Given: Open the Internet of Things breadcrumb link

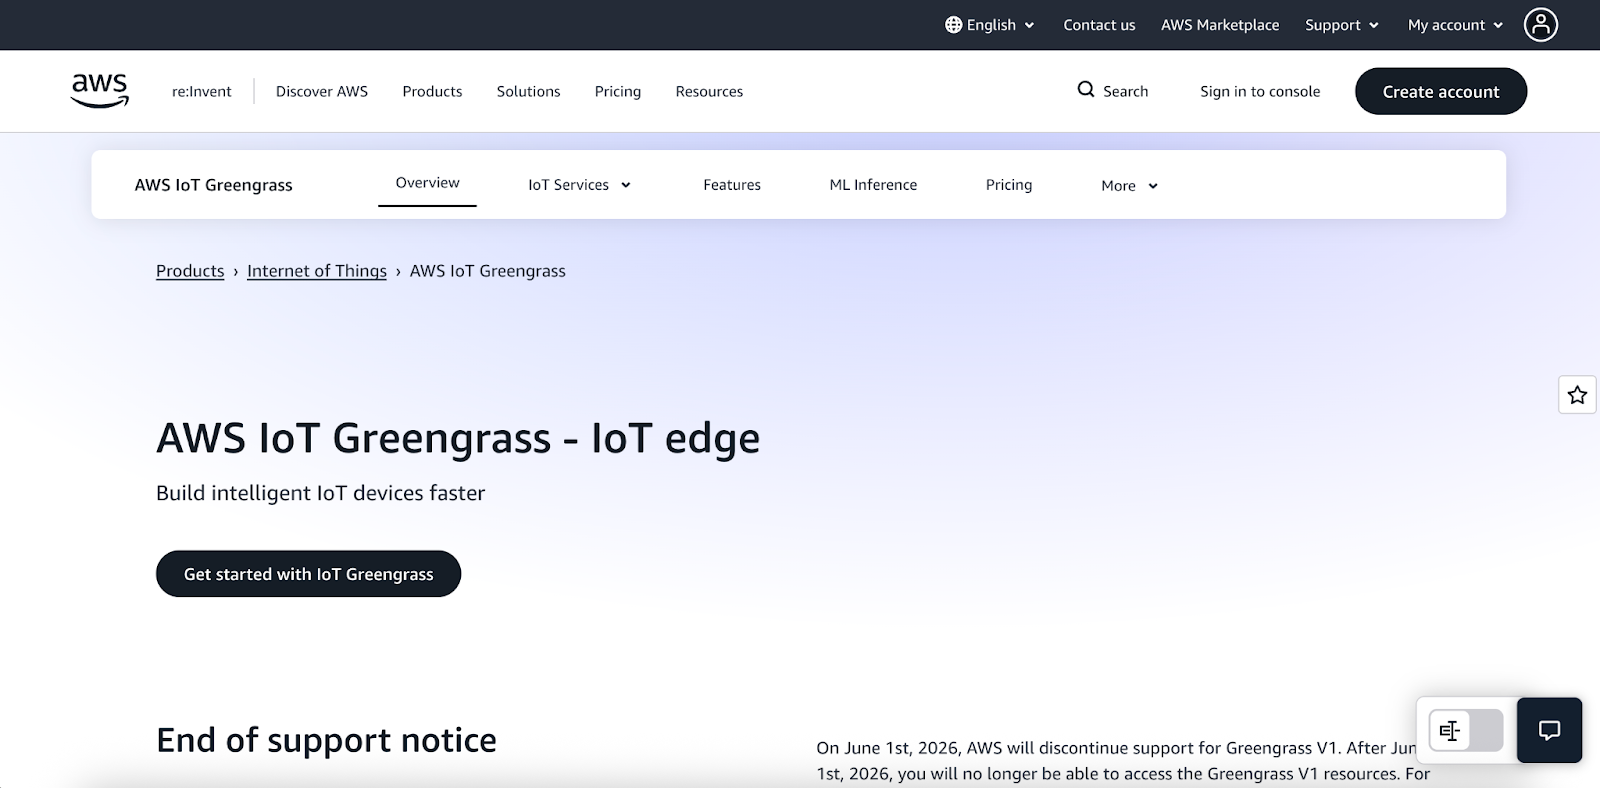Looking at the screenshot, I should click(317, 271).
